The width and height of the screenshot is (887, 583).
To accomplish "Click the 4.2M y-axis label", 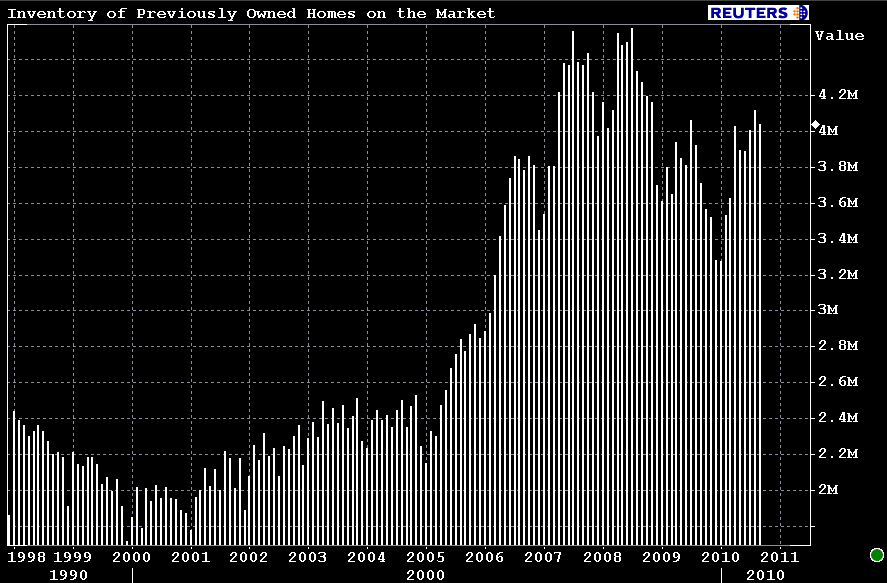I will click(x=838, y=95).
